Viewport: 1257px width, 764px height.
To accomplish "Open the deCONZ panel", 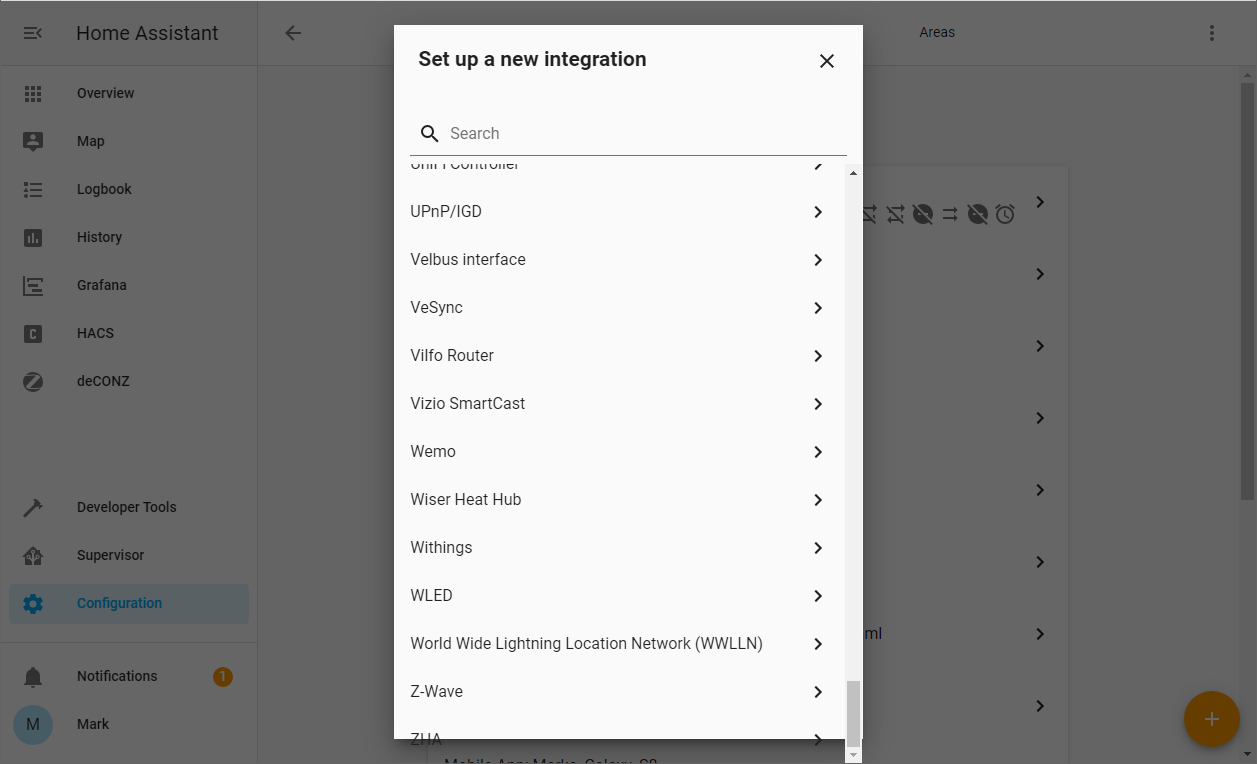I will (x=129, y=381).
